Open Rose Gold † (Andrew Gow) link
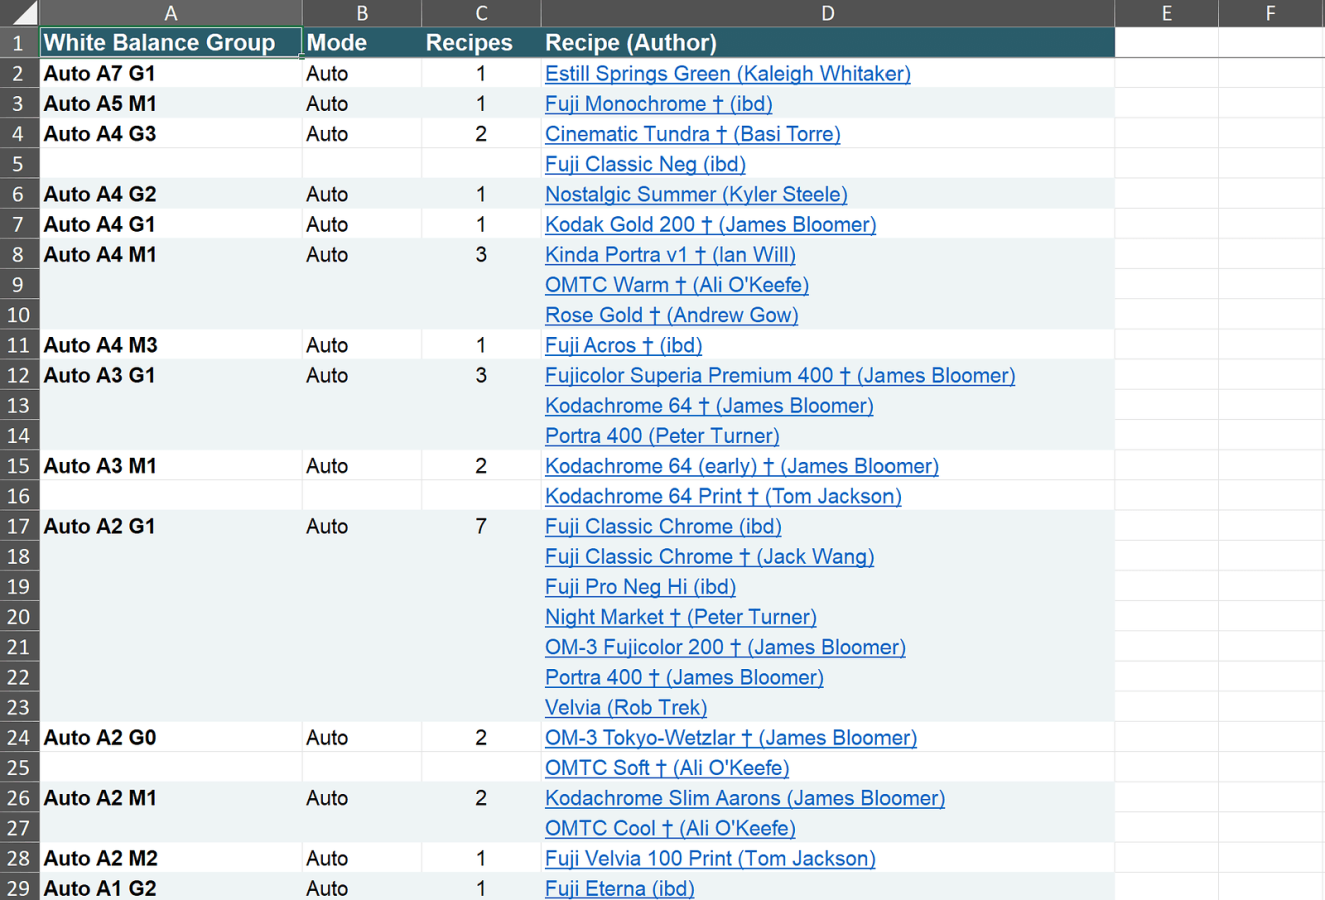The image size is (1325, 900). click(x=672, y=315)
